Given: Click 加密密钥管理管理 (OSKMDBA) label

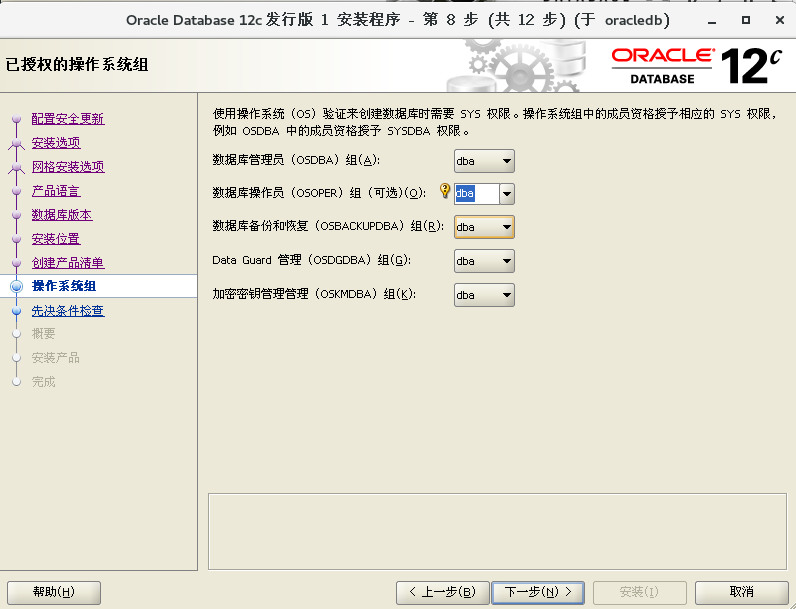Looking at the screenshot, I should tap(314, 294).
